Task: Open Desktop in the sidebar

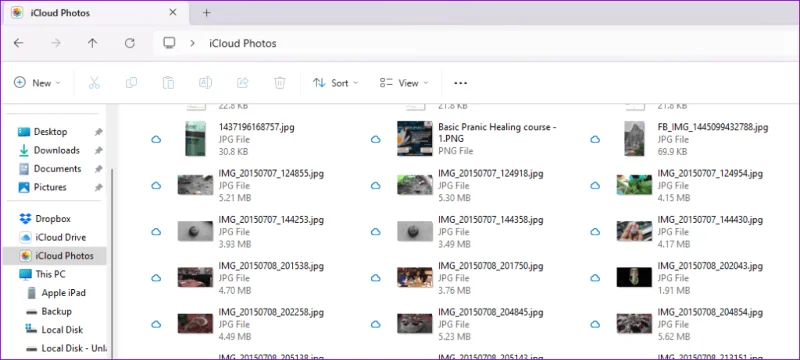Action: (x=51, y=132)
